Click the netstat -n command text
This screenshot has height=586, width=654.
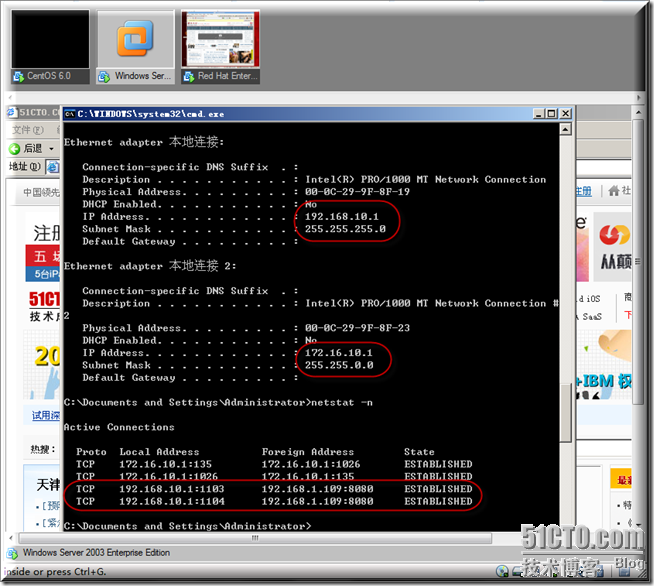342,402
